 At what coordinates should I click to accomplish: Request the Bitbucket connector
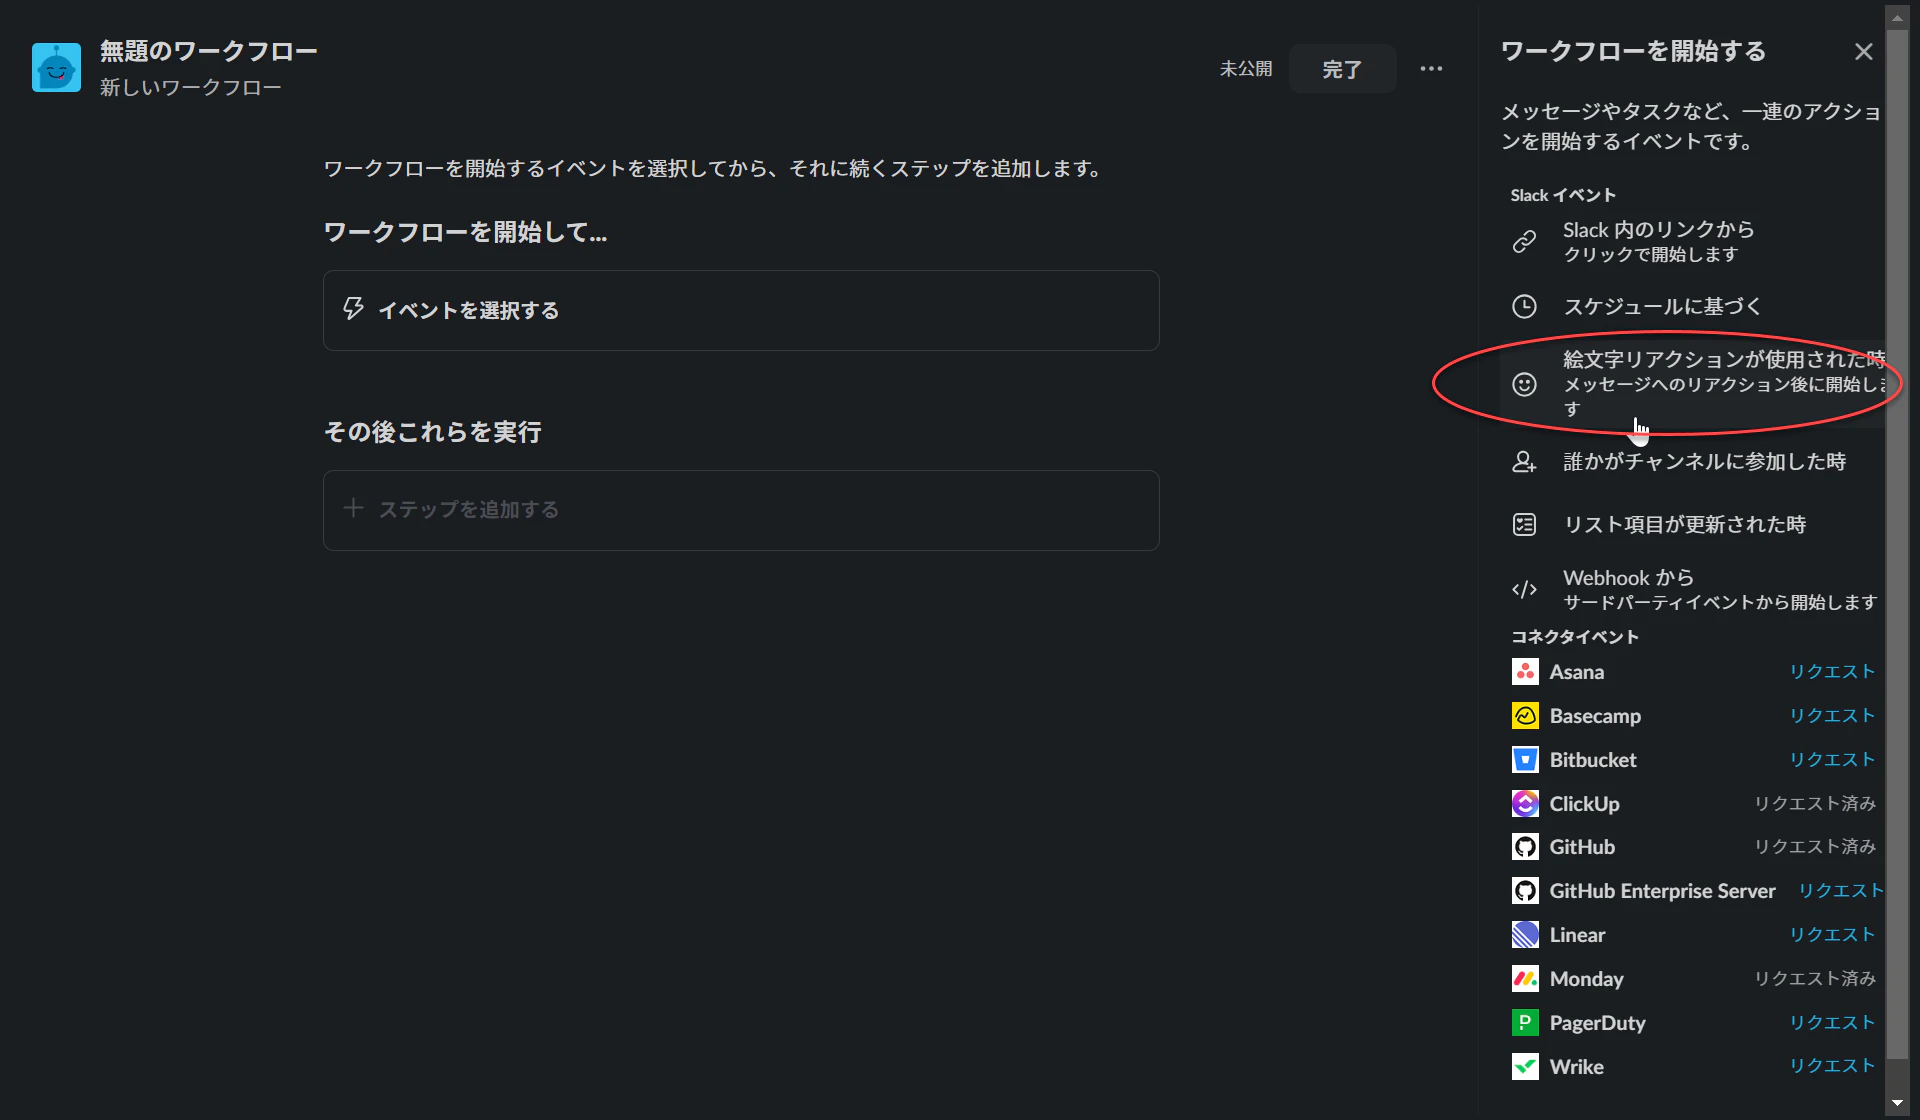(x=1832, y=760)
